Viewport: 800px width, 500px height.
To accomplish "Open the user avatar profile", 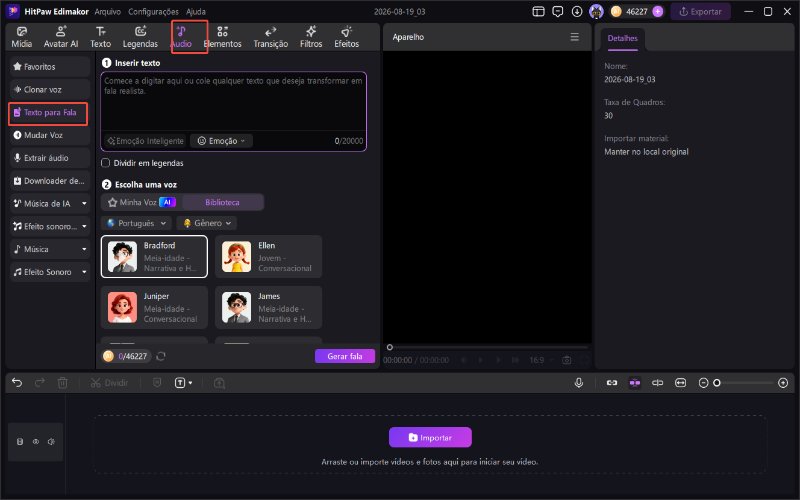I will coord(596,11).
